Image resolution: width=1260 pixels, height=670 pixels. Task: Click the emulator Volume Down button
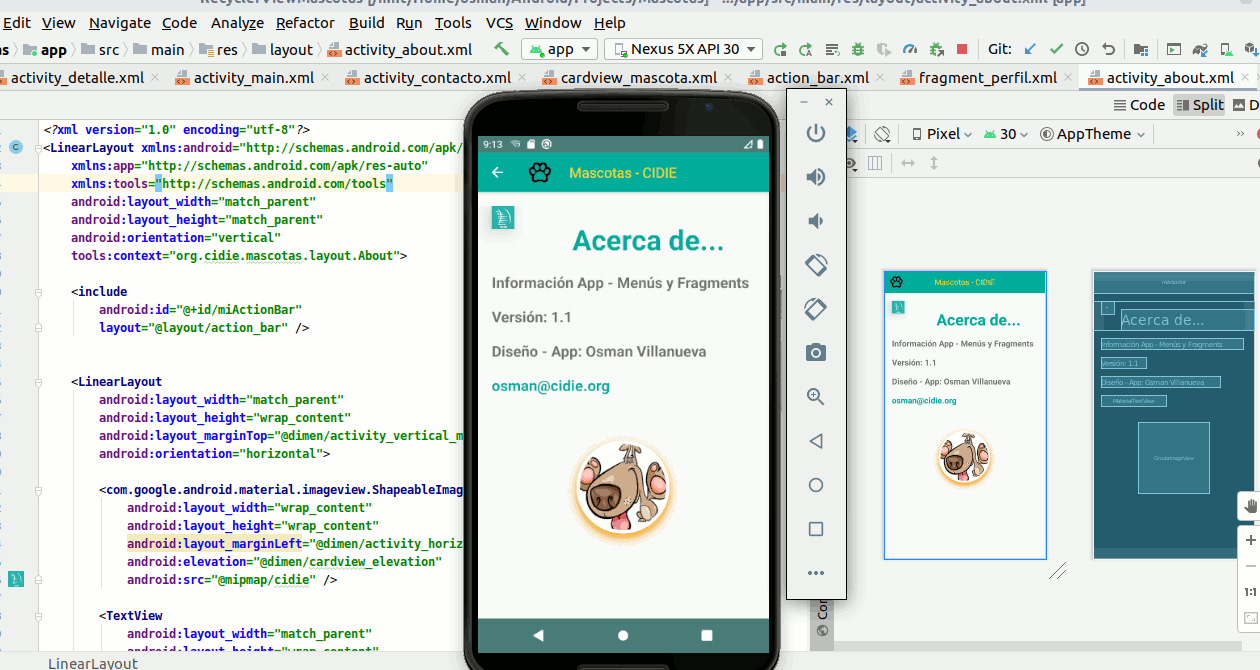click(x=816, y=221)
